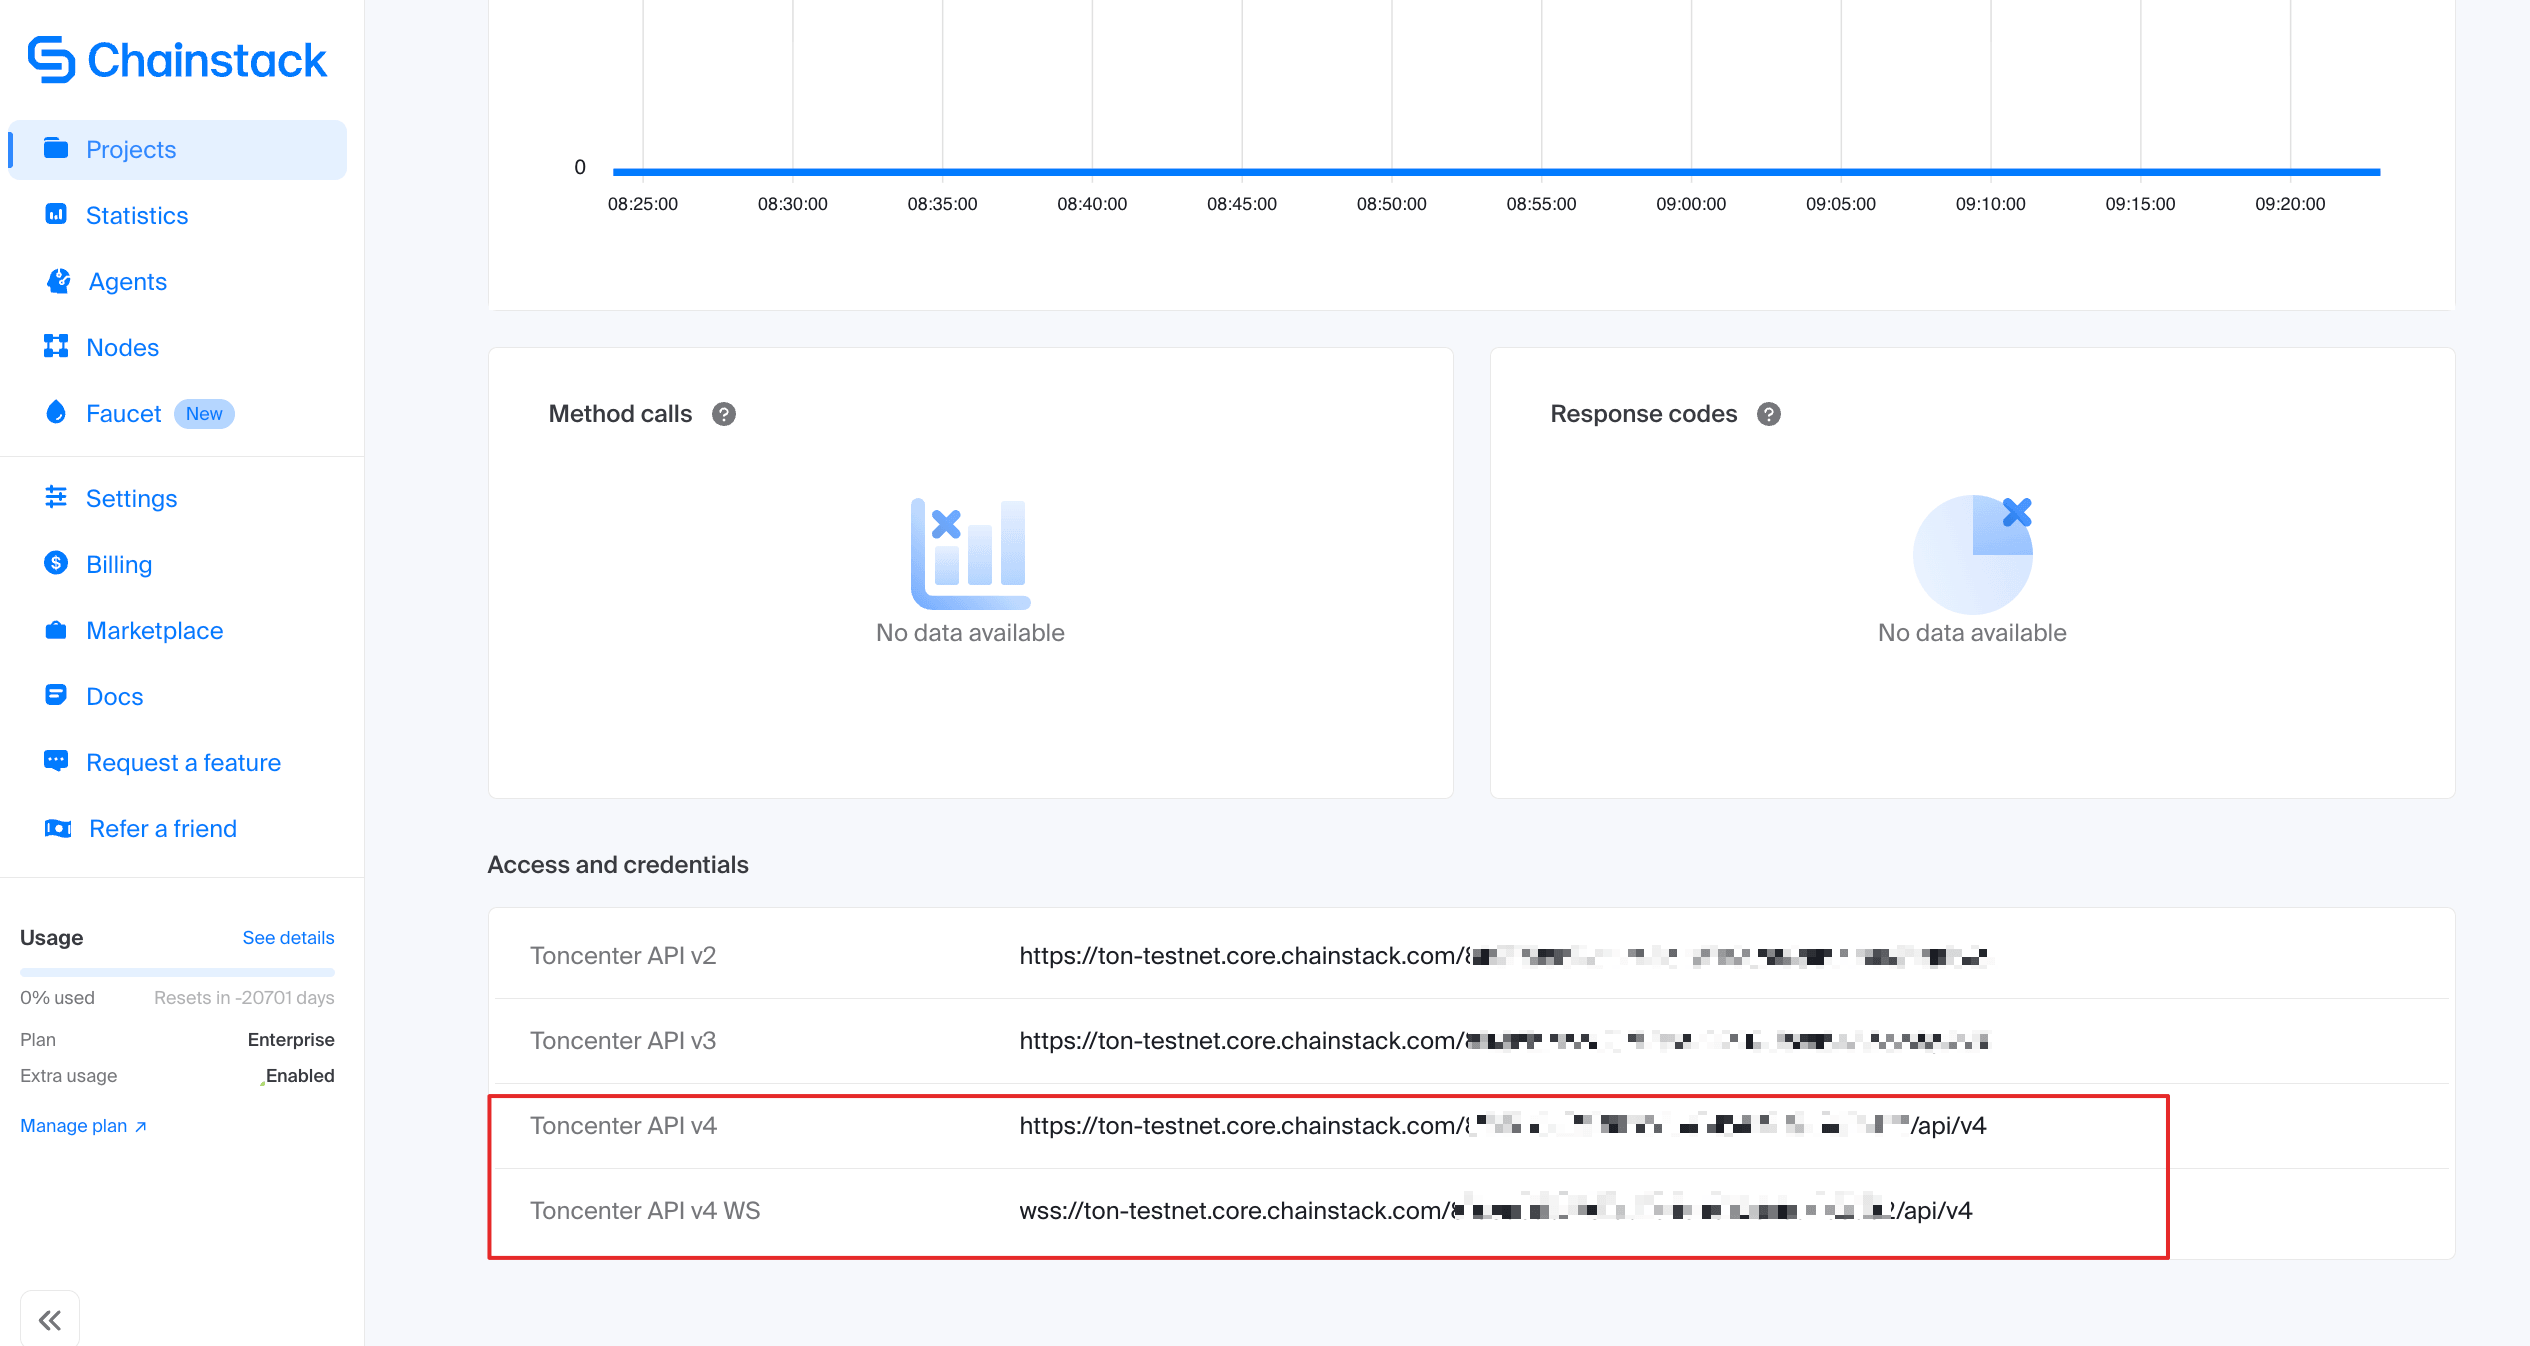Go to Billing
This screenshot has width=2530, height=1346.
[119, 564]
